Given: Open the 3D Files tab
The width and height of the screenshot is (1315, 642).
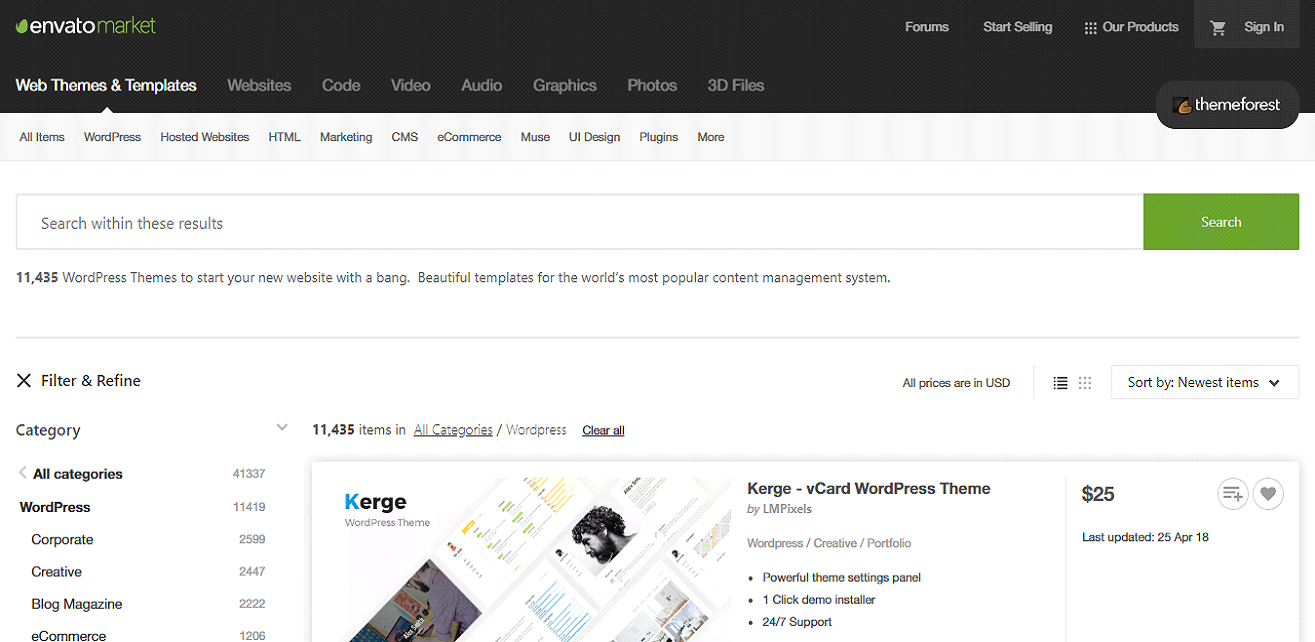Looking at the screenshot, I should click(735, 86).
